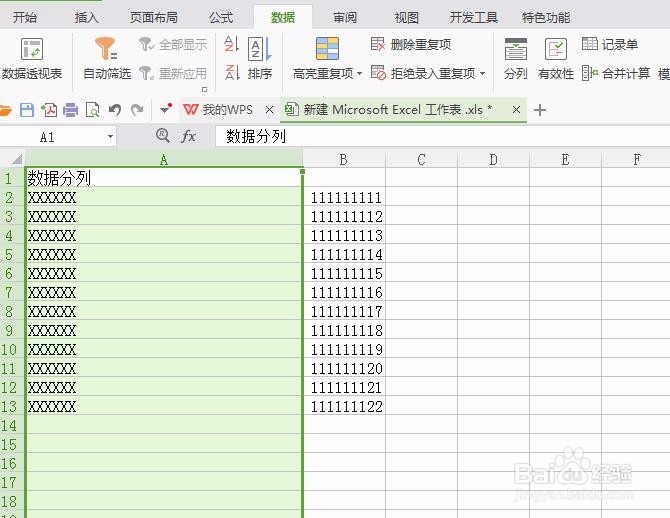Open the 视图 (View) tab
The image size is (670, 518).
(x=406, y=18)
